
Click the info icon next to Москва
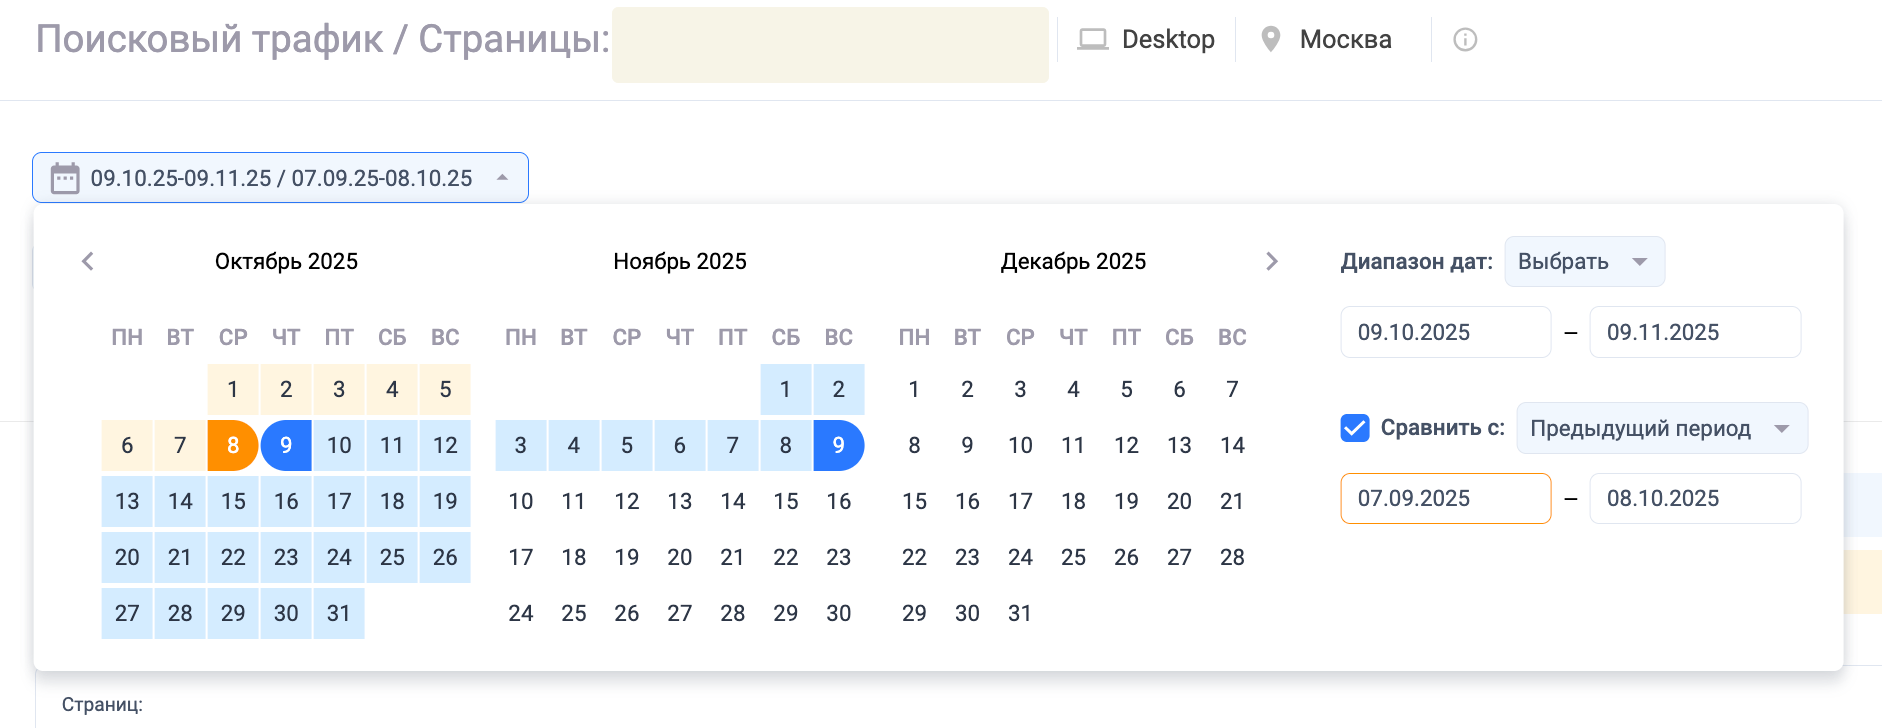1465,40
